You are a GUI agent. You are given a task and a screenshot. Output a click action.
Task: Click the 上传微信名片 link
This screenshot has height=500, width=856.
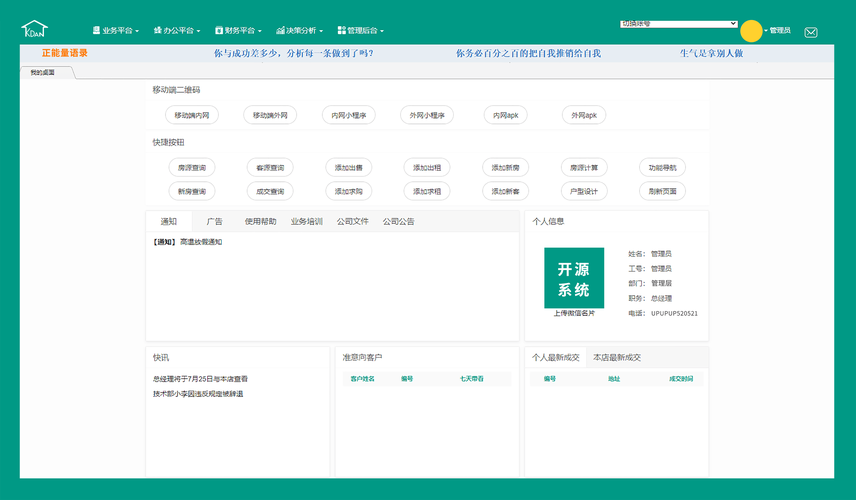pyautogui.click(x=574, y=313)
